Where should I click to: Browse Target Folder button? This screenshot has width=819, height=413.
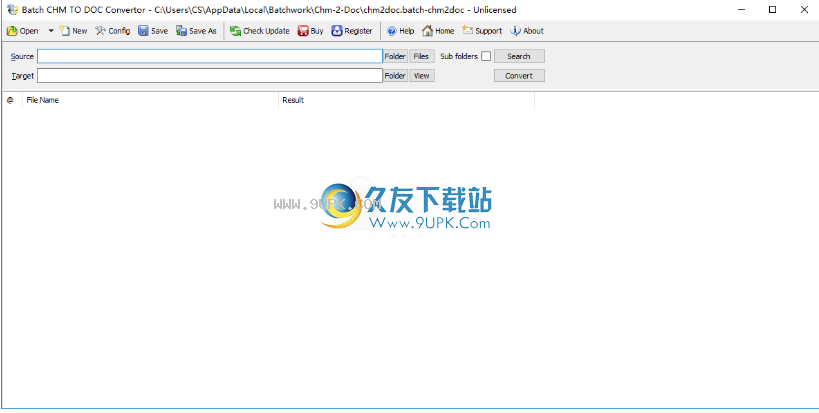click(395, 76)
